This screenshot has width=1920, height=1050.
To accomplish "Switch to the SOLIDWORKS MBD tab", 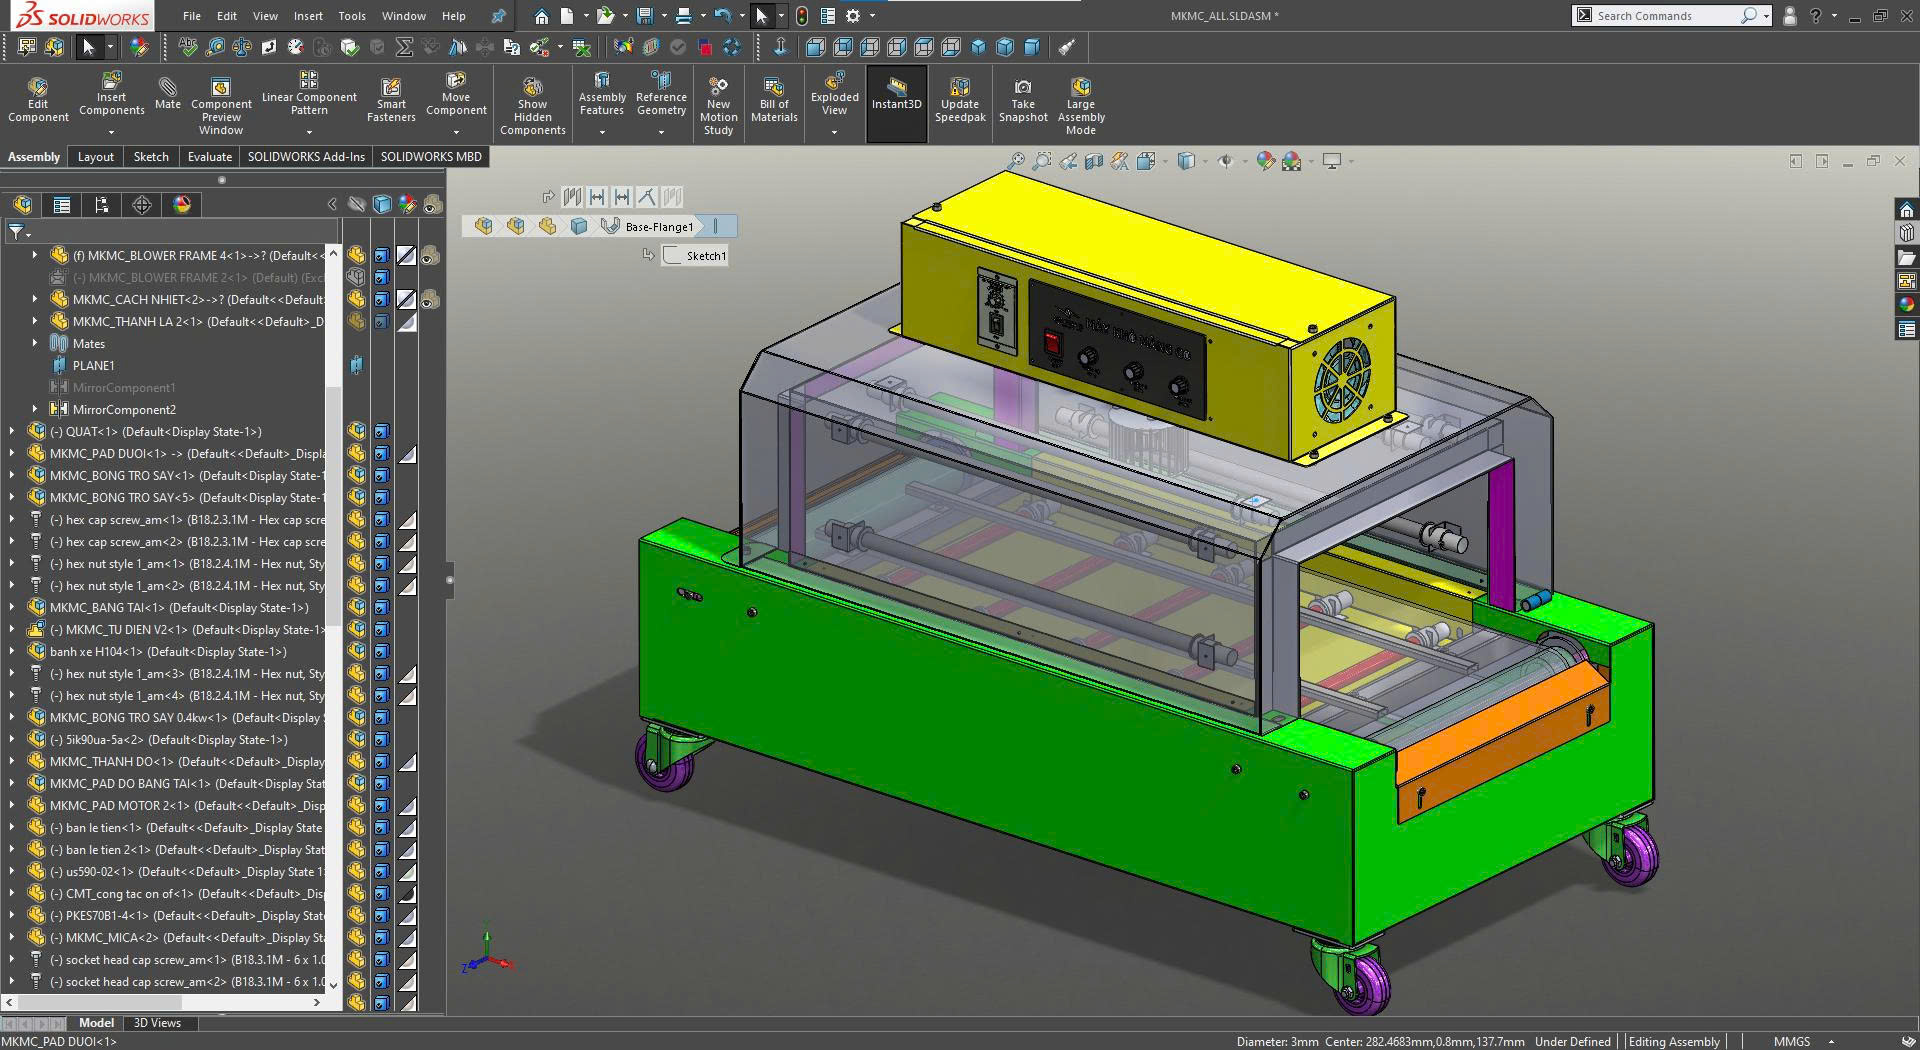I will point(431,156).
